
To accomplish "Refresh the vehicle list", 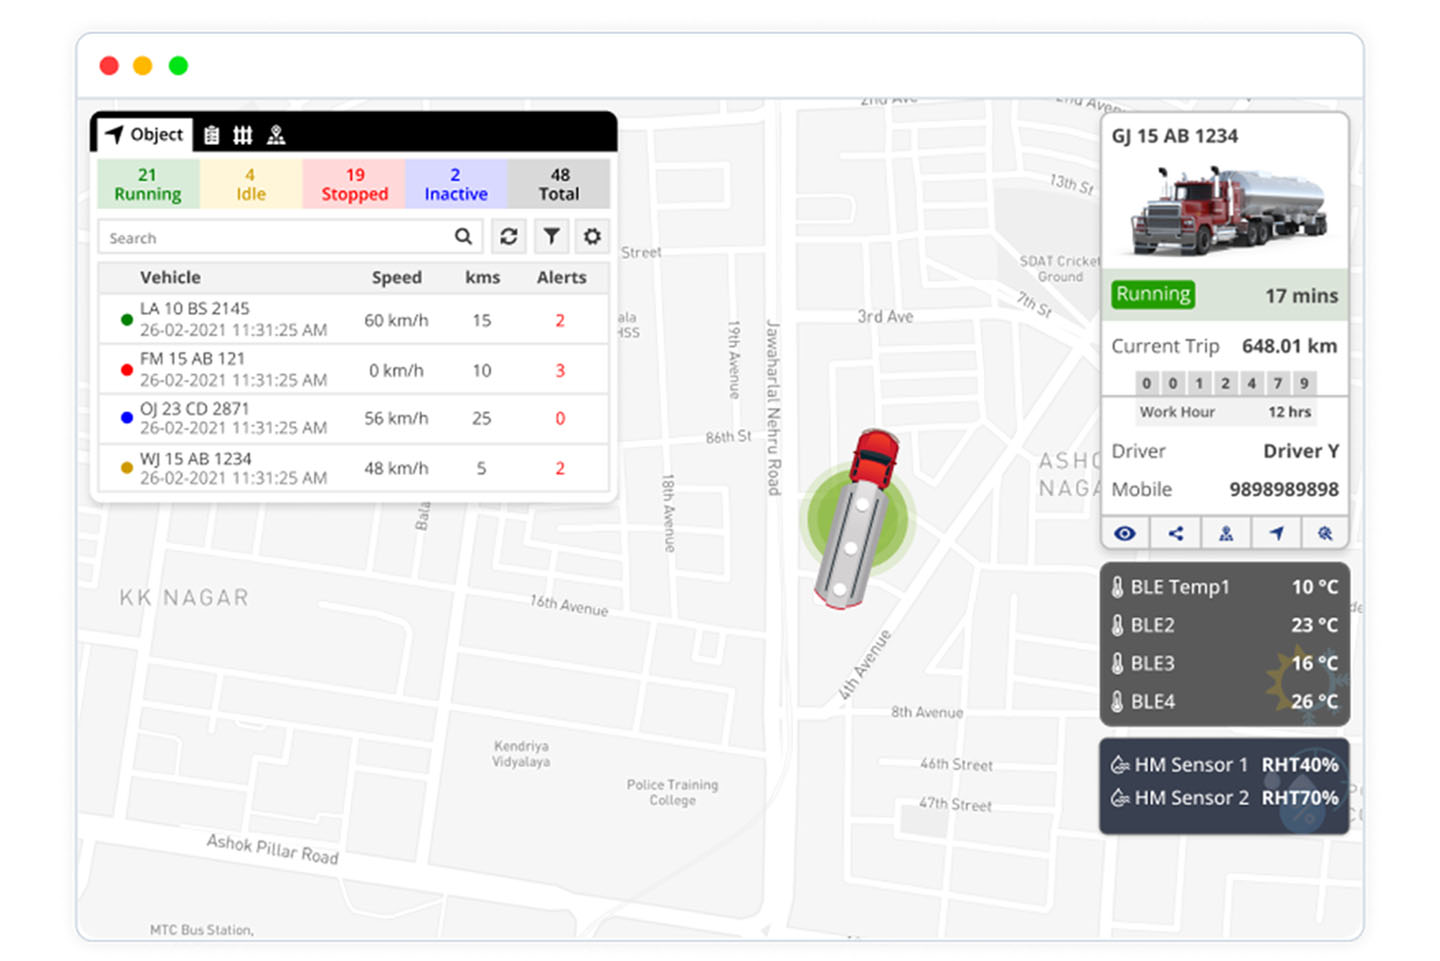I will click(509, 237).
